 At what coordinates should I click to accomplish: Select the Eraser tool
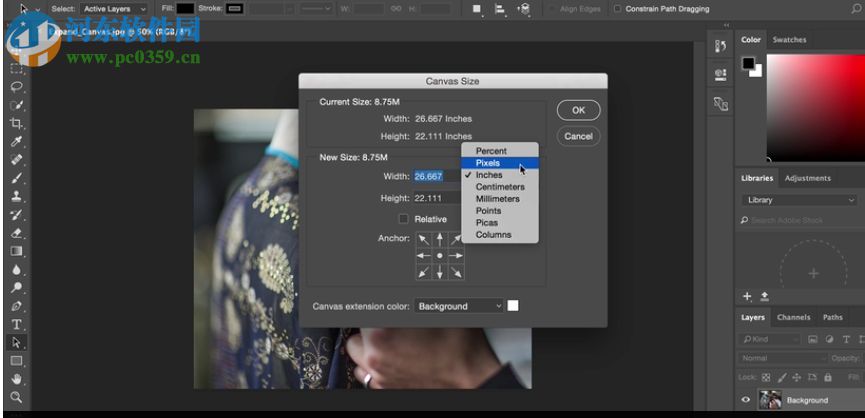tap(17, 233)
